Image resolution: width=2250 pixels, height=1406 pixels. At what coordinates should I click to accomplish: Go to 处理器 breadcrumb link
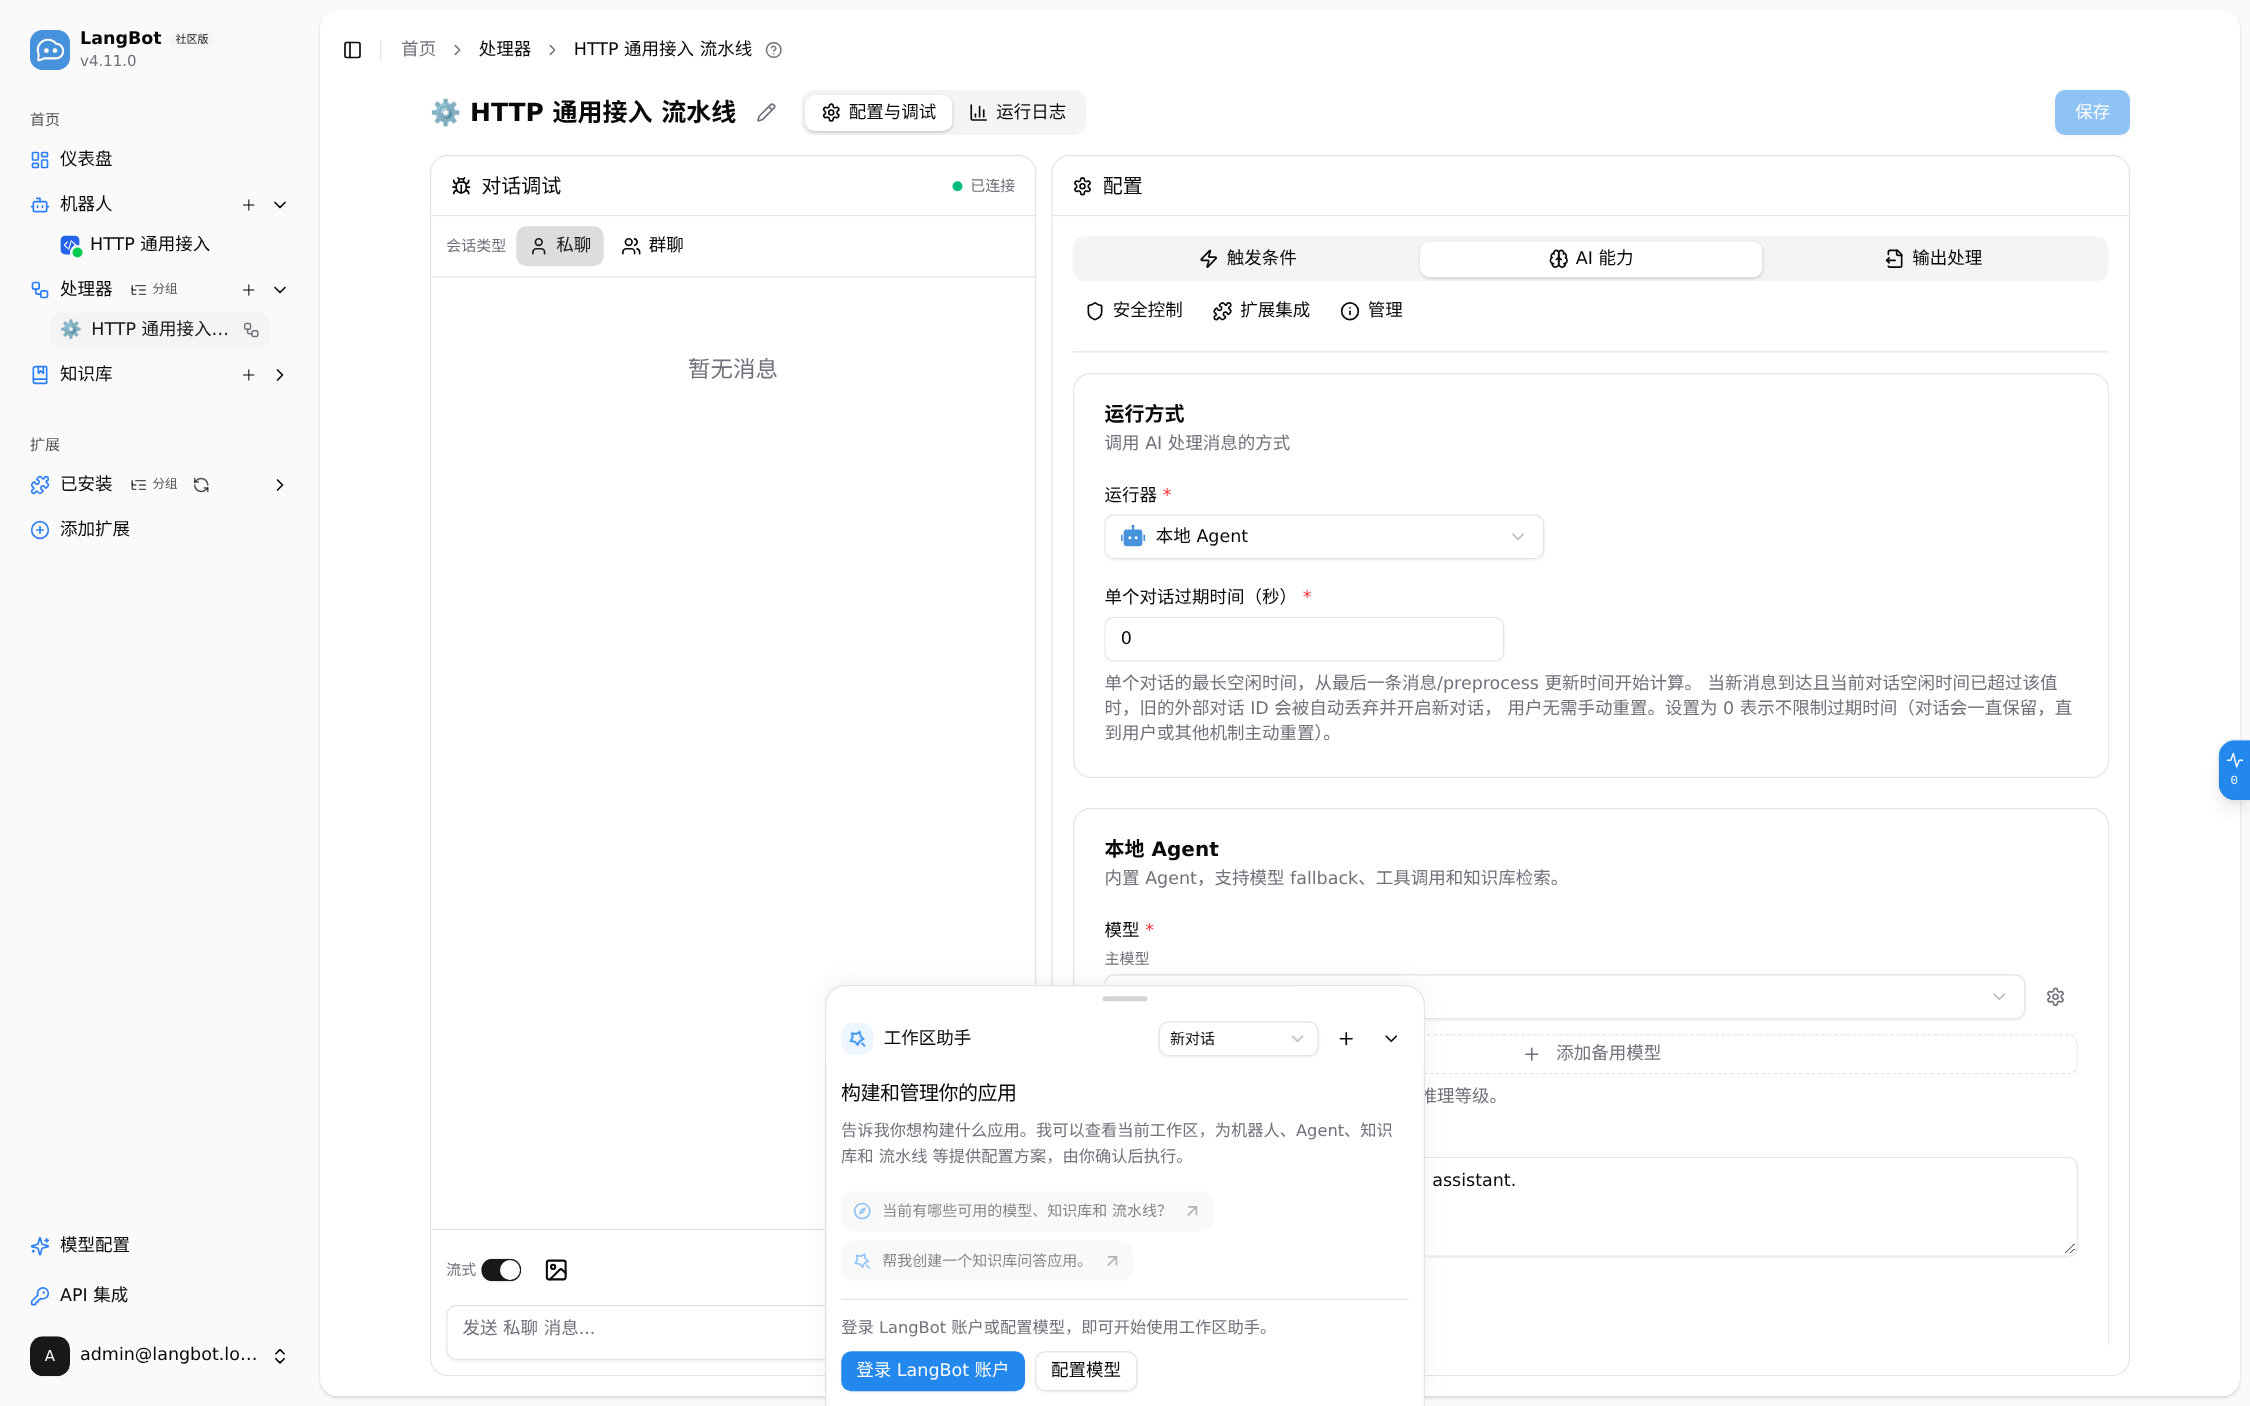coord(504,50)
